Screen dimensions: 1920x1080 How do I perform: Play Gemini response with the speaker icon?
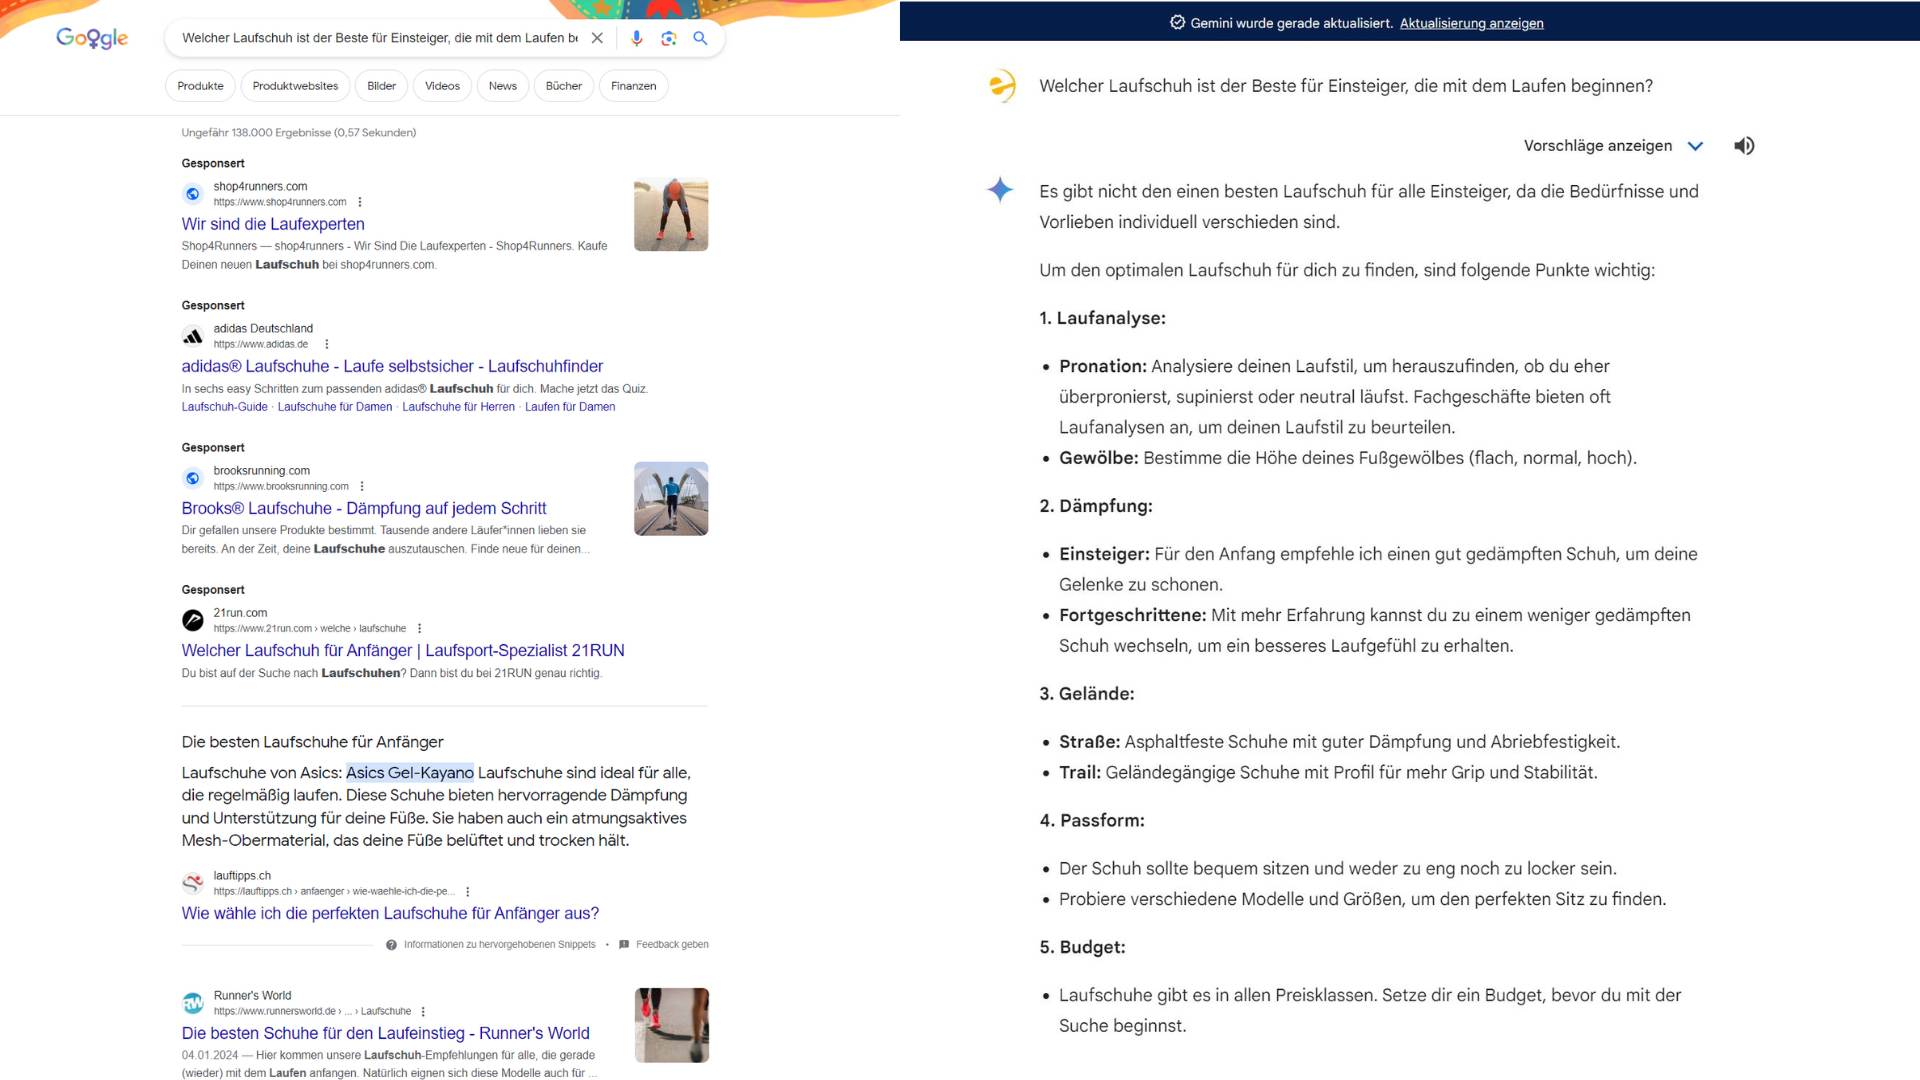point(1744,146)
